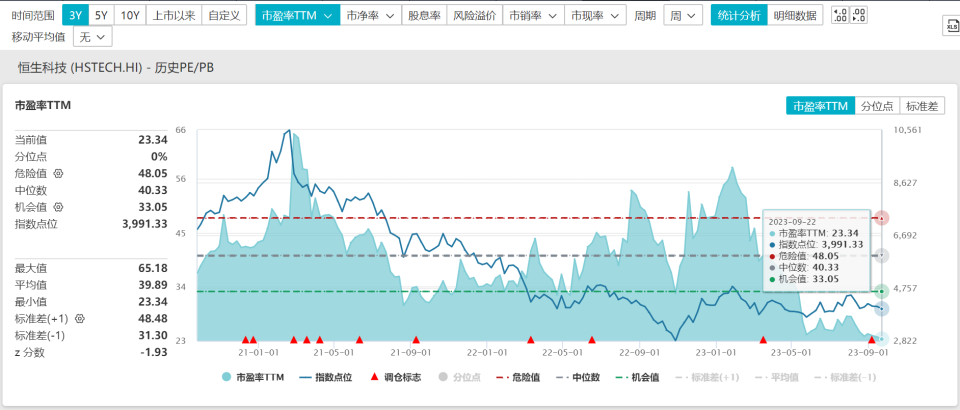Hide the 危险值 line via legend
960x410 pixels.
pyautogui.click(x=518, y=378)
